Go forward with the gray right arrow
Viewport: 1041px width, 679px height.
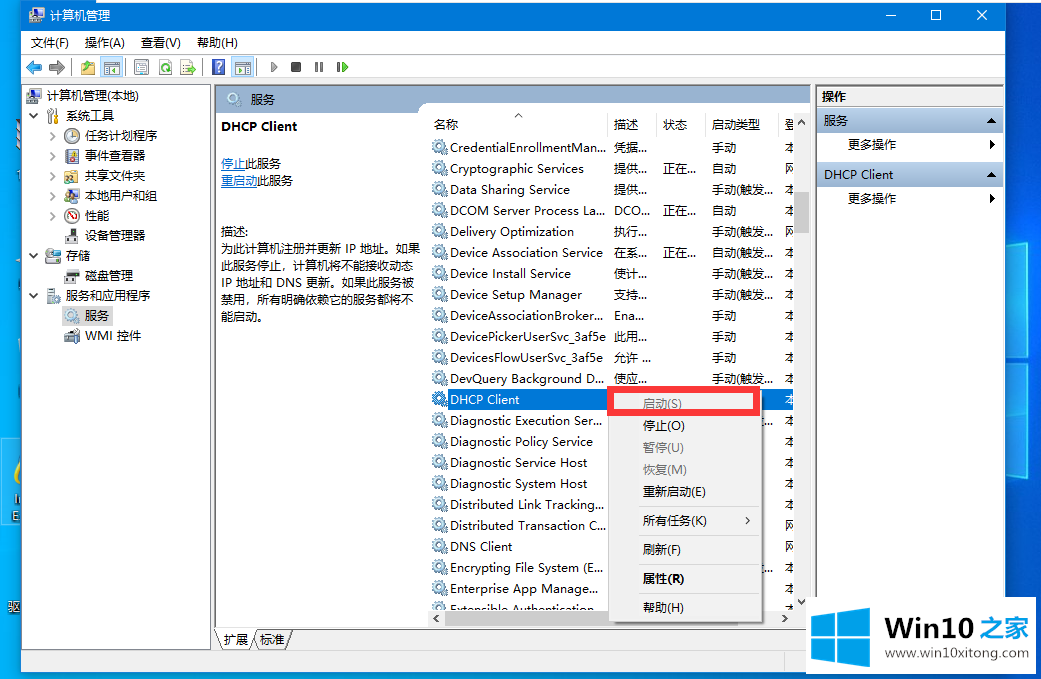[57, 67]
